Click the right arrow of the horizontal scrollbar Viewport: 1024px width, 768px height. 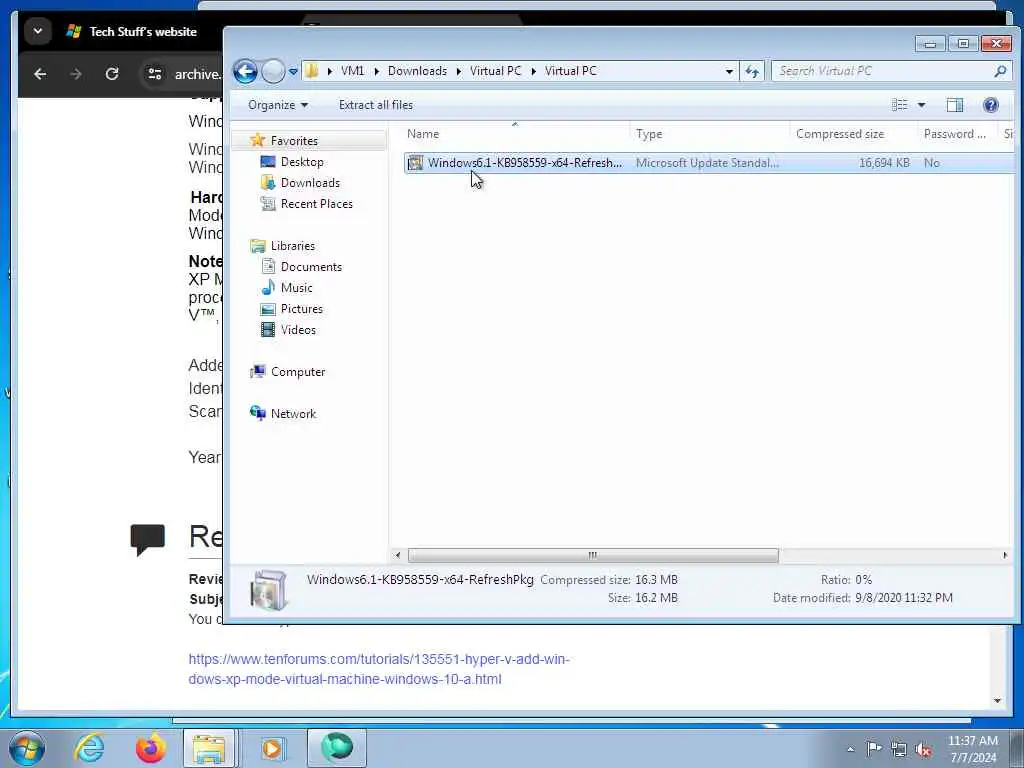click(1005, 555)
